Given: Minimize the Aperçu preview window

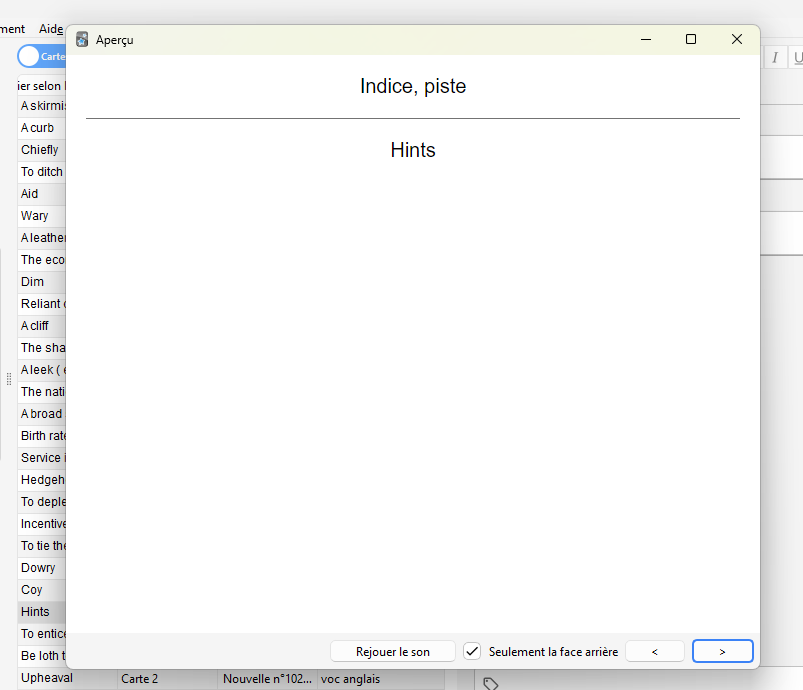Looking at the screenshot, I should pyautogui.click(x=646, y=39).
